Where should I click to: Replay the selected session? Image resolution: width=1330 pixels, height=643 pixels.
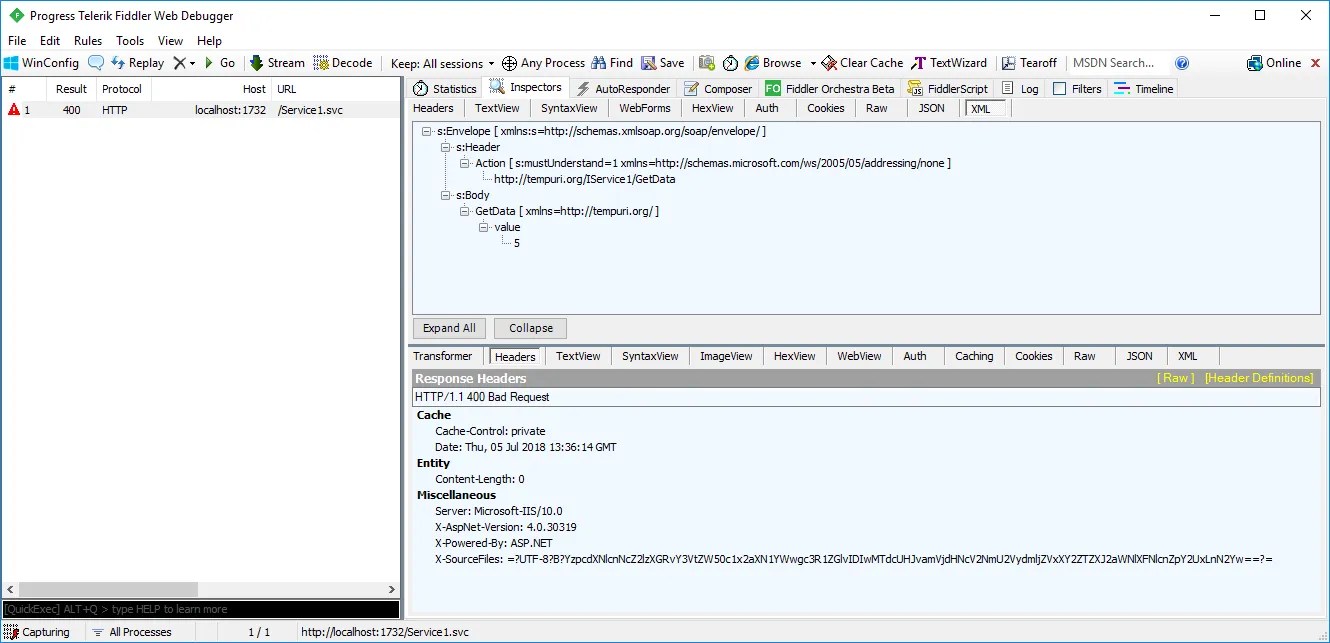point(137,63)
